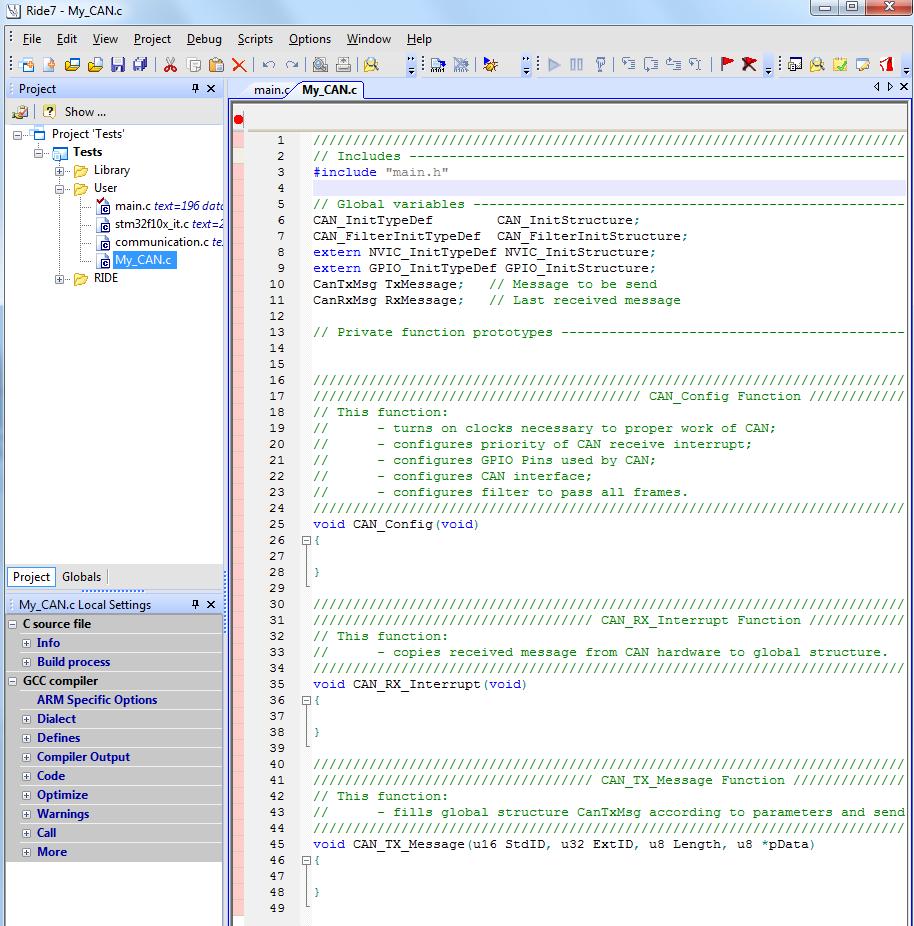Click the Start debug bug icon
This screenshot has height=926, width=914.
[x=490, y=64]
